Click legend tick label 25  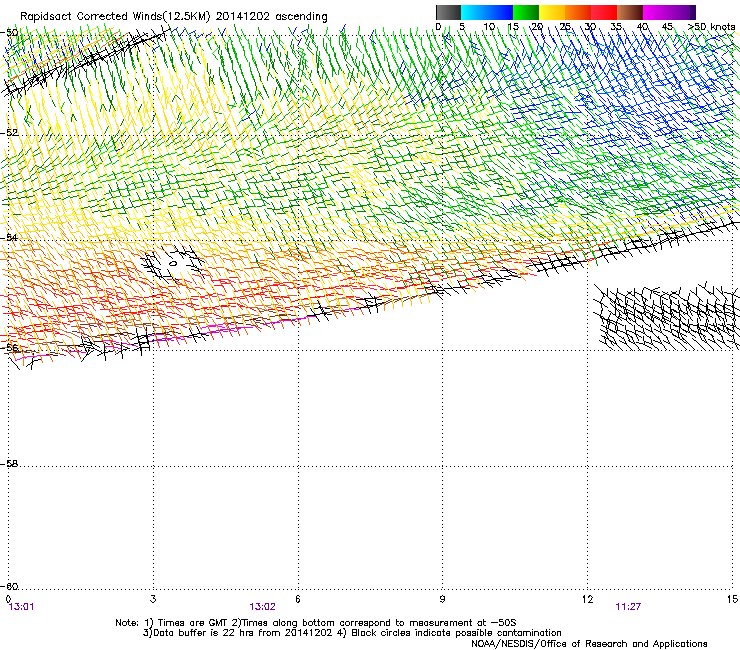click(565, 27)
